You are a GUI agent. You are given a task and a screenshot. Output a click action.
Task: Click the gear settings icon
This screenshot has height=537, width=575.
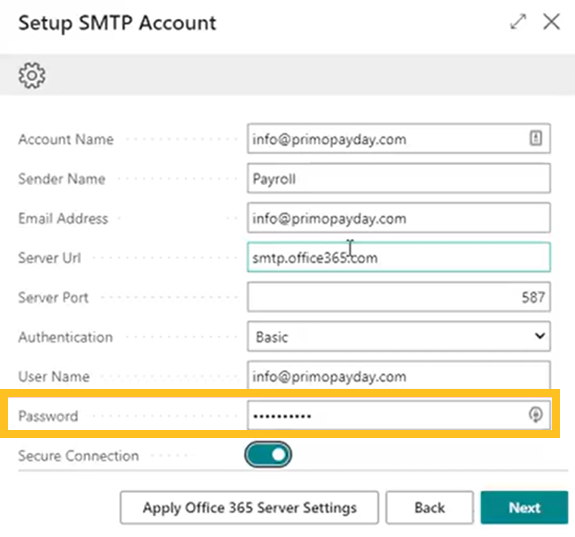32,75
